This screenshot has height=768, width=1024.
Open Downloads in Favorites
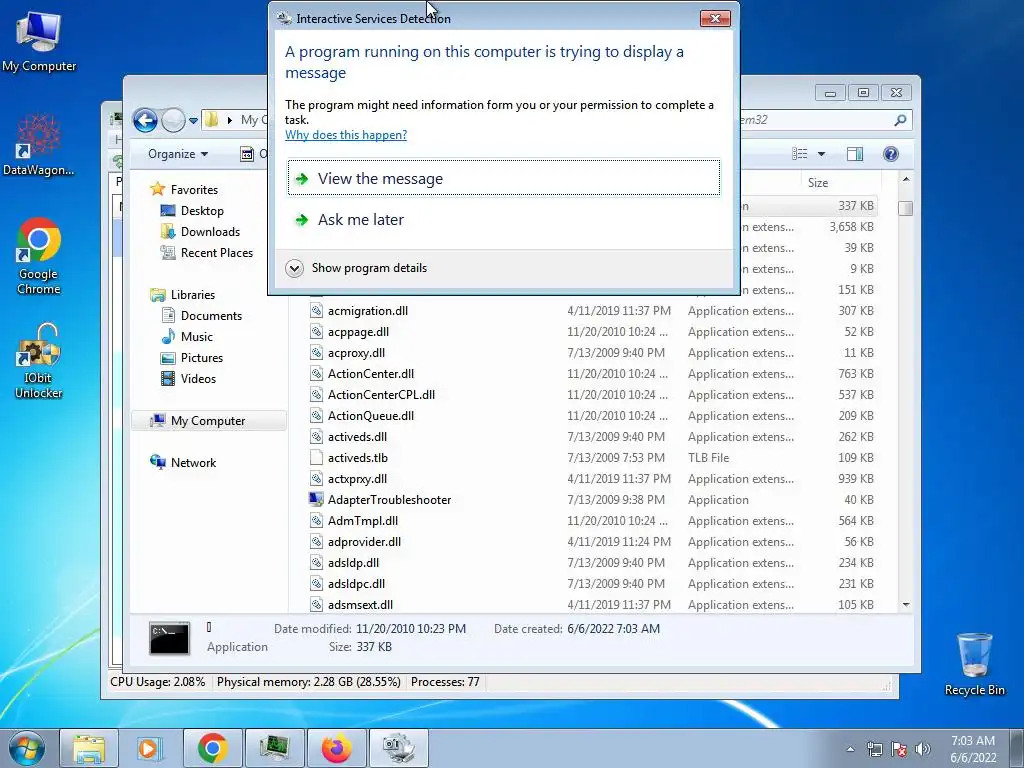pos(200,232)
